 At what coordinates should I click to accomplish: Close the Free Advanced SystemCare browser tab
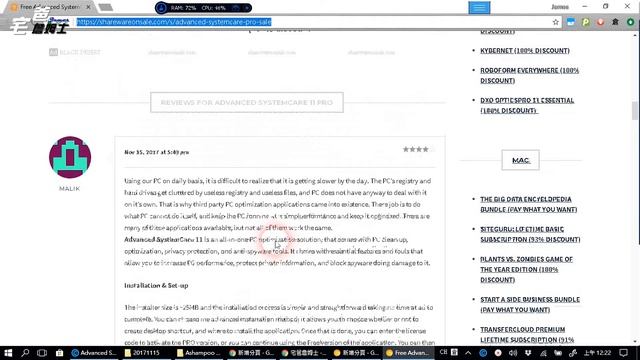coord(88,7)
